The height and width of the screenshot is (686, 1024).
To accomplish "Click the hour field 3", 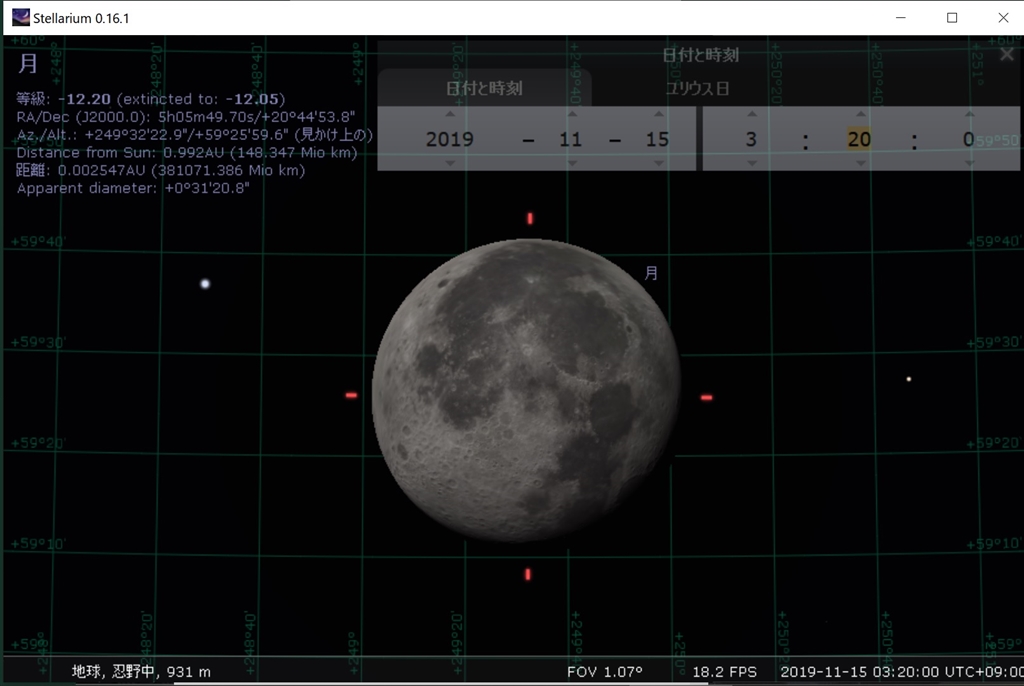I will pyautogui.click(x=752, y=139).
